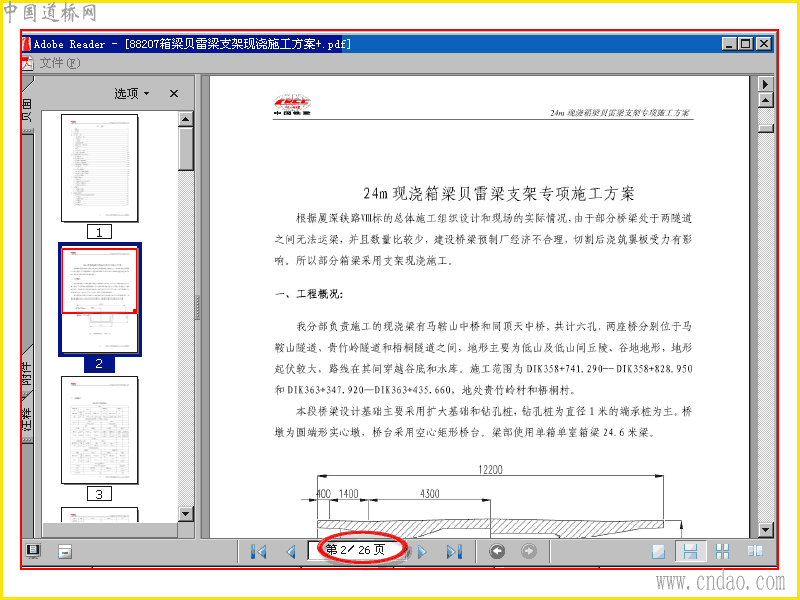Close the pages thumbnail panel
800x600 pixels.
coord(174,93)
